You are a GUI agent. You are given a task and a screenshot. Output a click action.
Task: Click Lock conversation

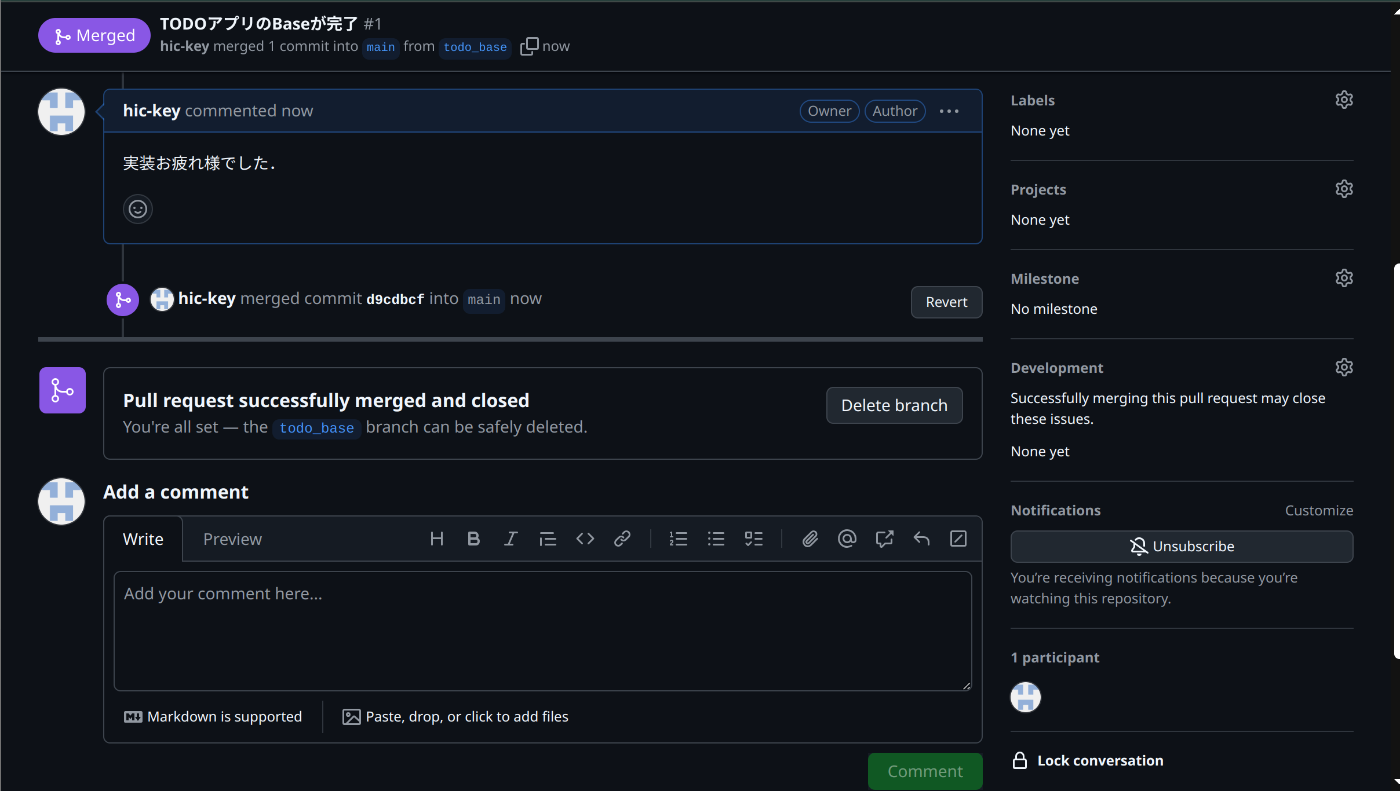[1088, 760]
